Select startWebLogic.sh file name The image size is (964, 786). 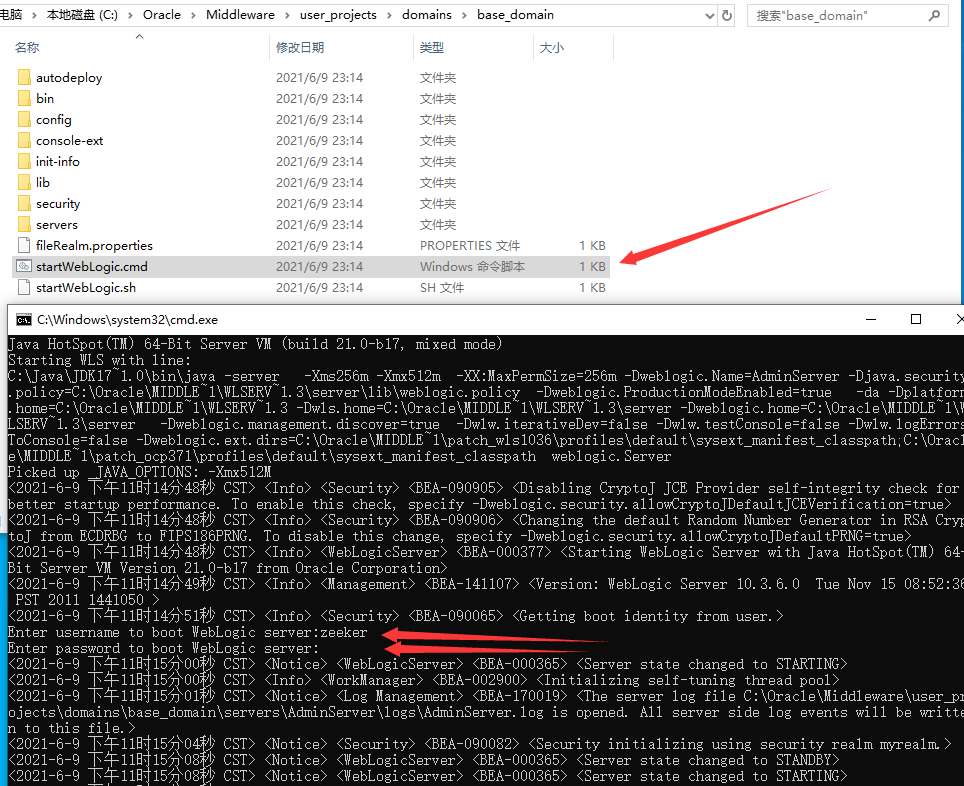coord(85,287)
